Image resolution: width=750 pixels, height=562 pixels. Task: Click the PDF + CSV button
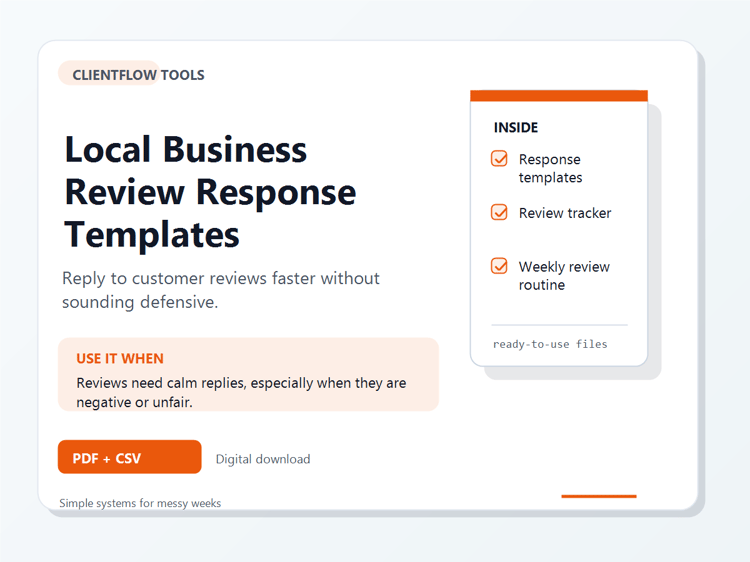click(x=130, y=457)
